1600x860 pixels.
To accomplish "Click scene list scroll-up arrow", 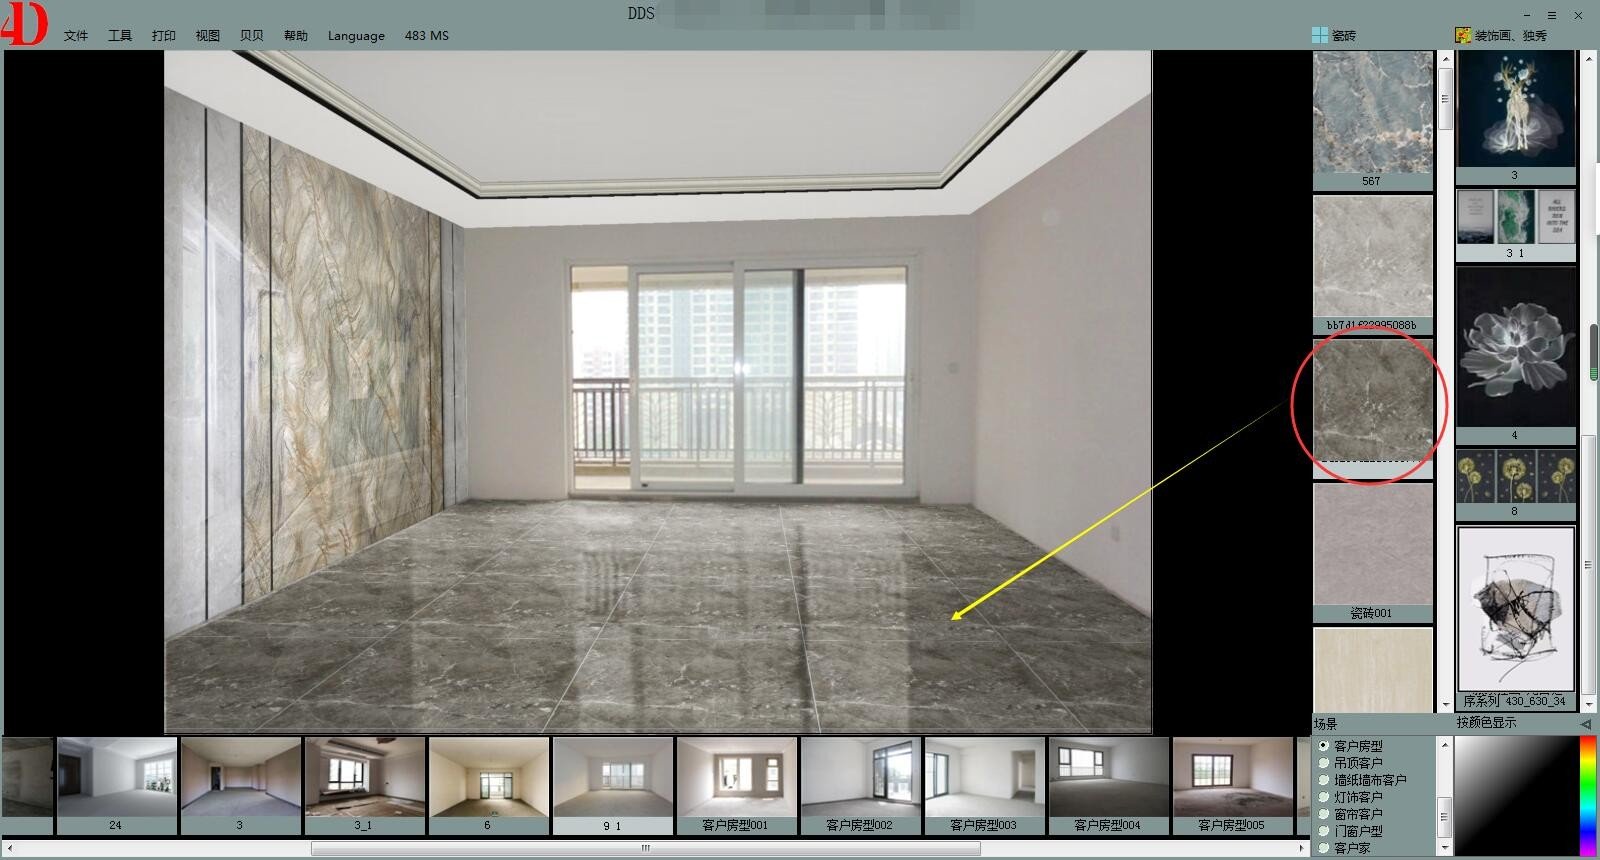I will pyautogui.click(x=1444, y=745).
